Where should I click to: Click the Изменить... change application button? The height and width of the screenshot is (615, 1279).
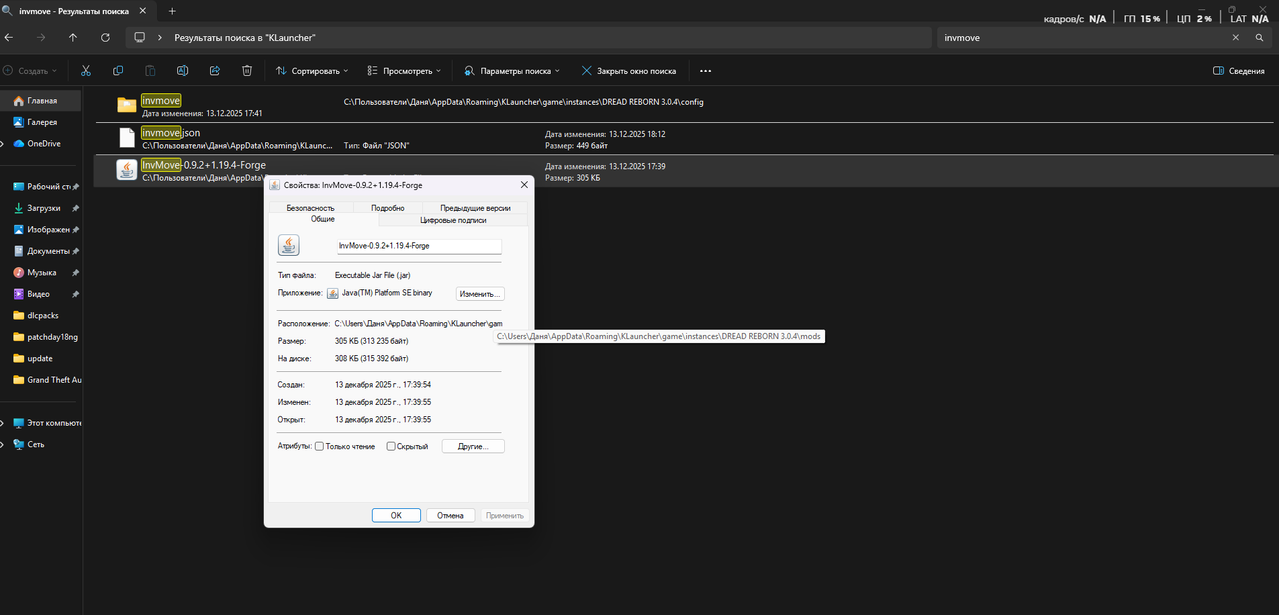tap(480, 294)
